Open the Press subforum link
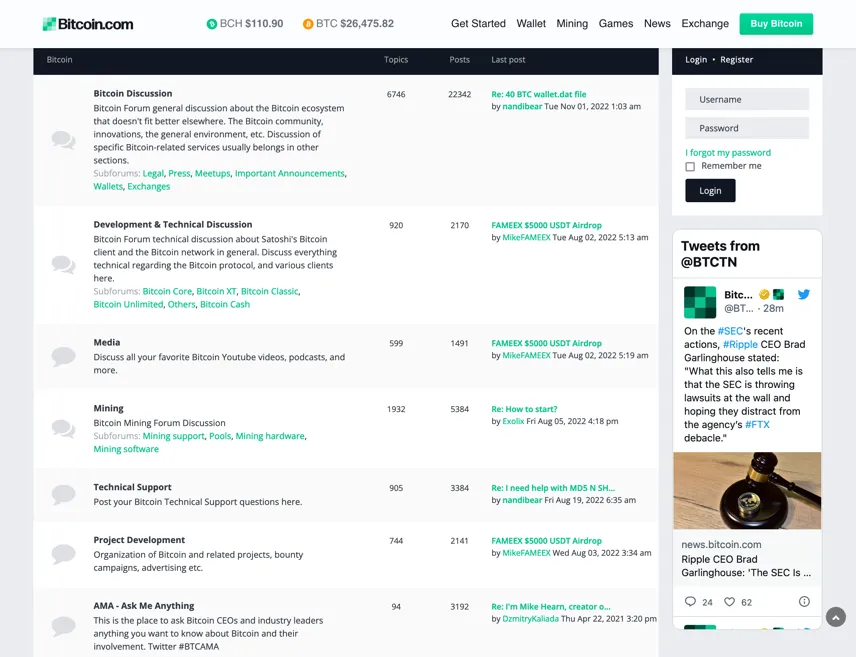Screen dimensions: 856x657 click(x=179, y=173)
